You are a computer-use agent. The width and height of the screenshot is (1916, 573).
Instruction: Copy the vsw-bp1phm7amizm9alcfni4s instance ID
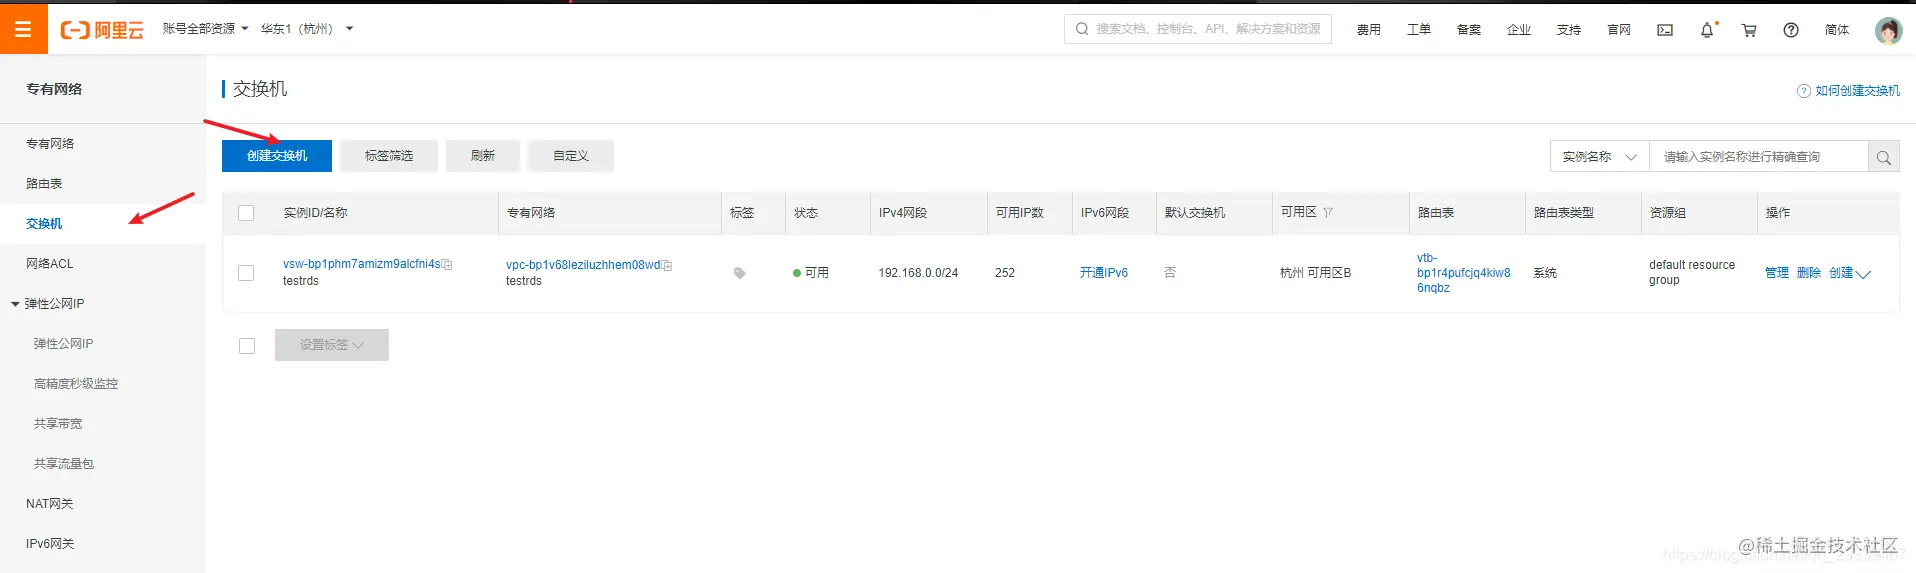click(447, 264)
